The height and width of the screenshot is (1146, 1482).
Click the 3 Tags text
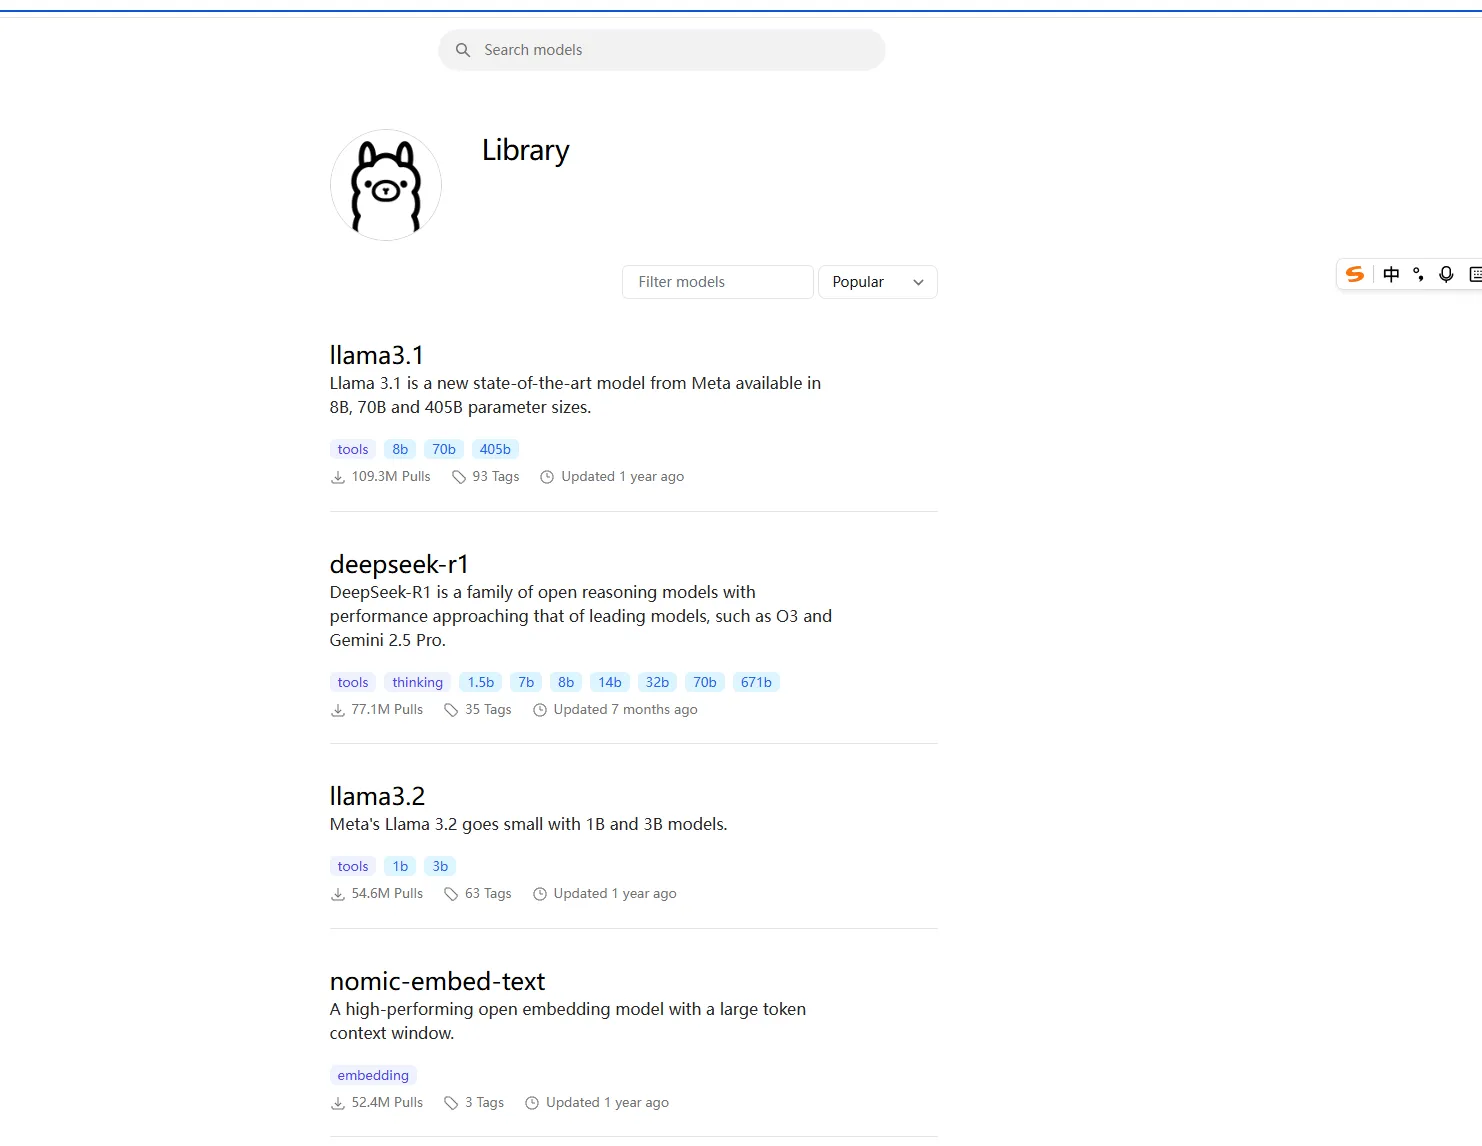point(484,1103)
